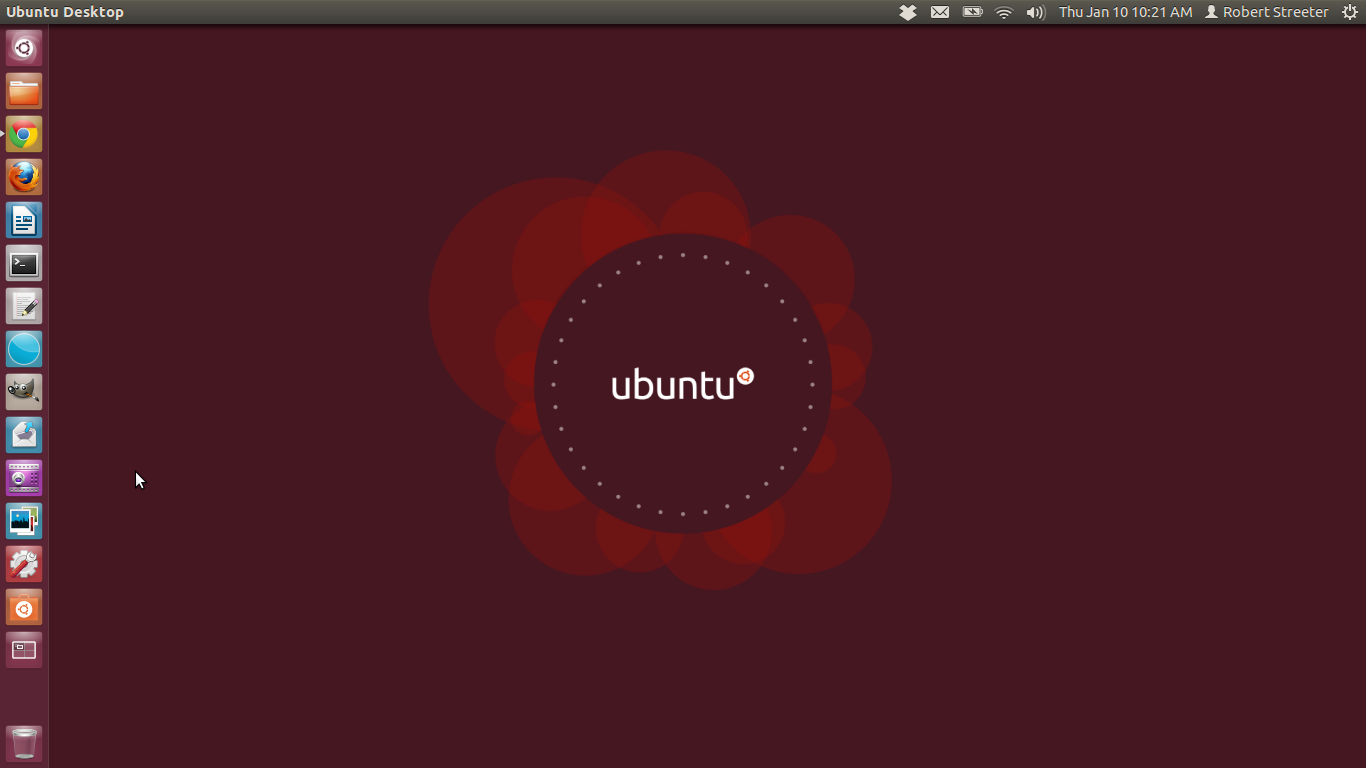1366x768 pixels.
Task: Open the Trash in the launcher
Action: pos(24,744)
